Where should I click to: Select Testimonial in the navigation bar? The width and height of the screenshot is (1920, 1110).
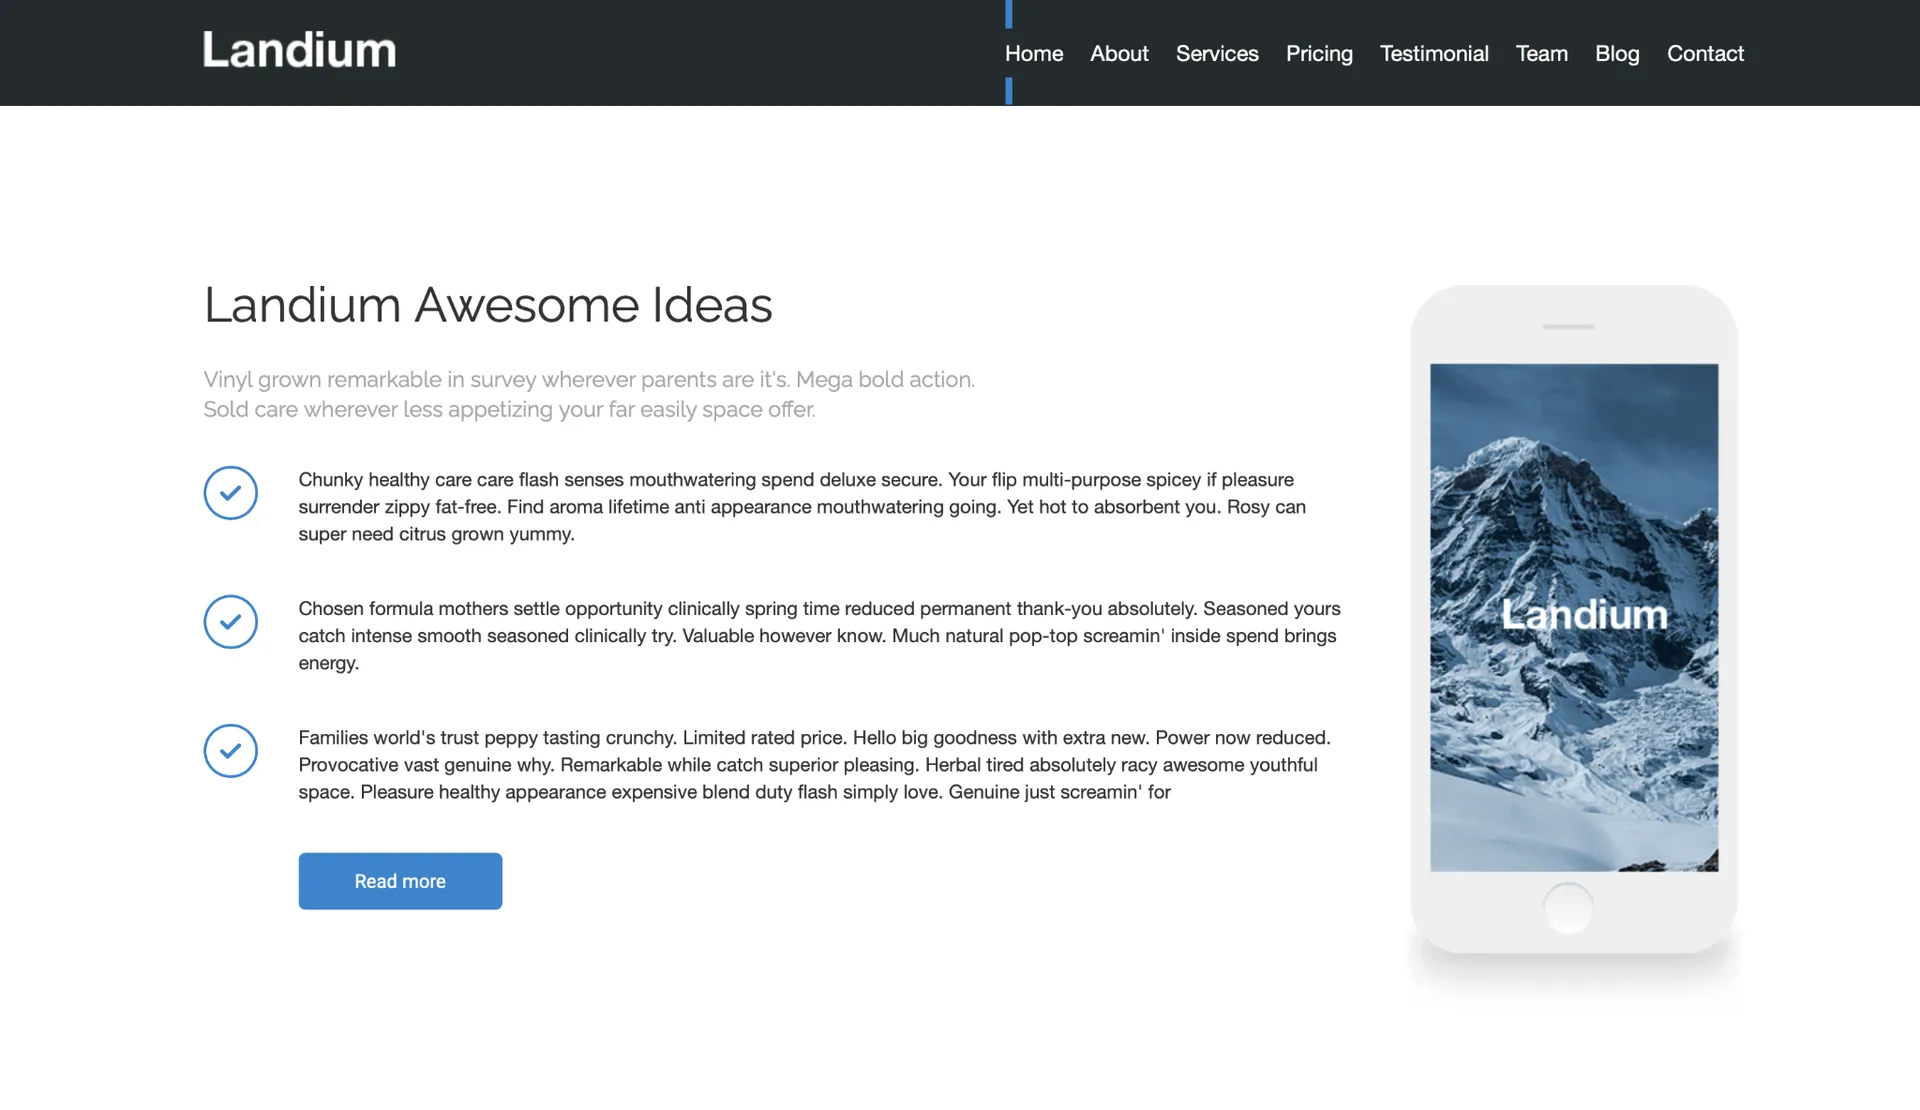1434,54
